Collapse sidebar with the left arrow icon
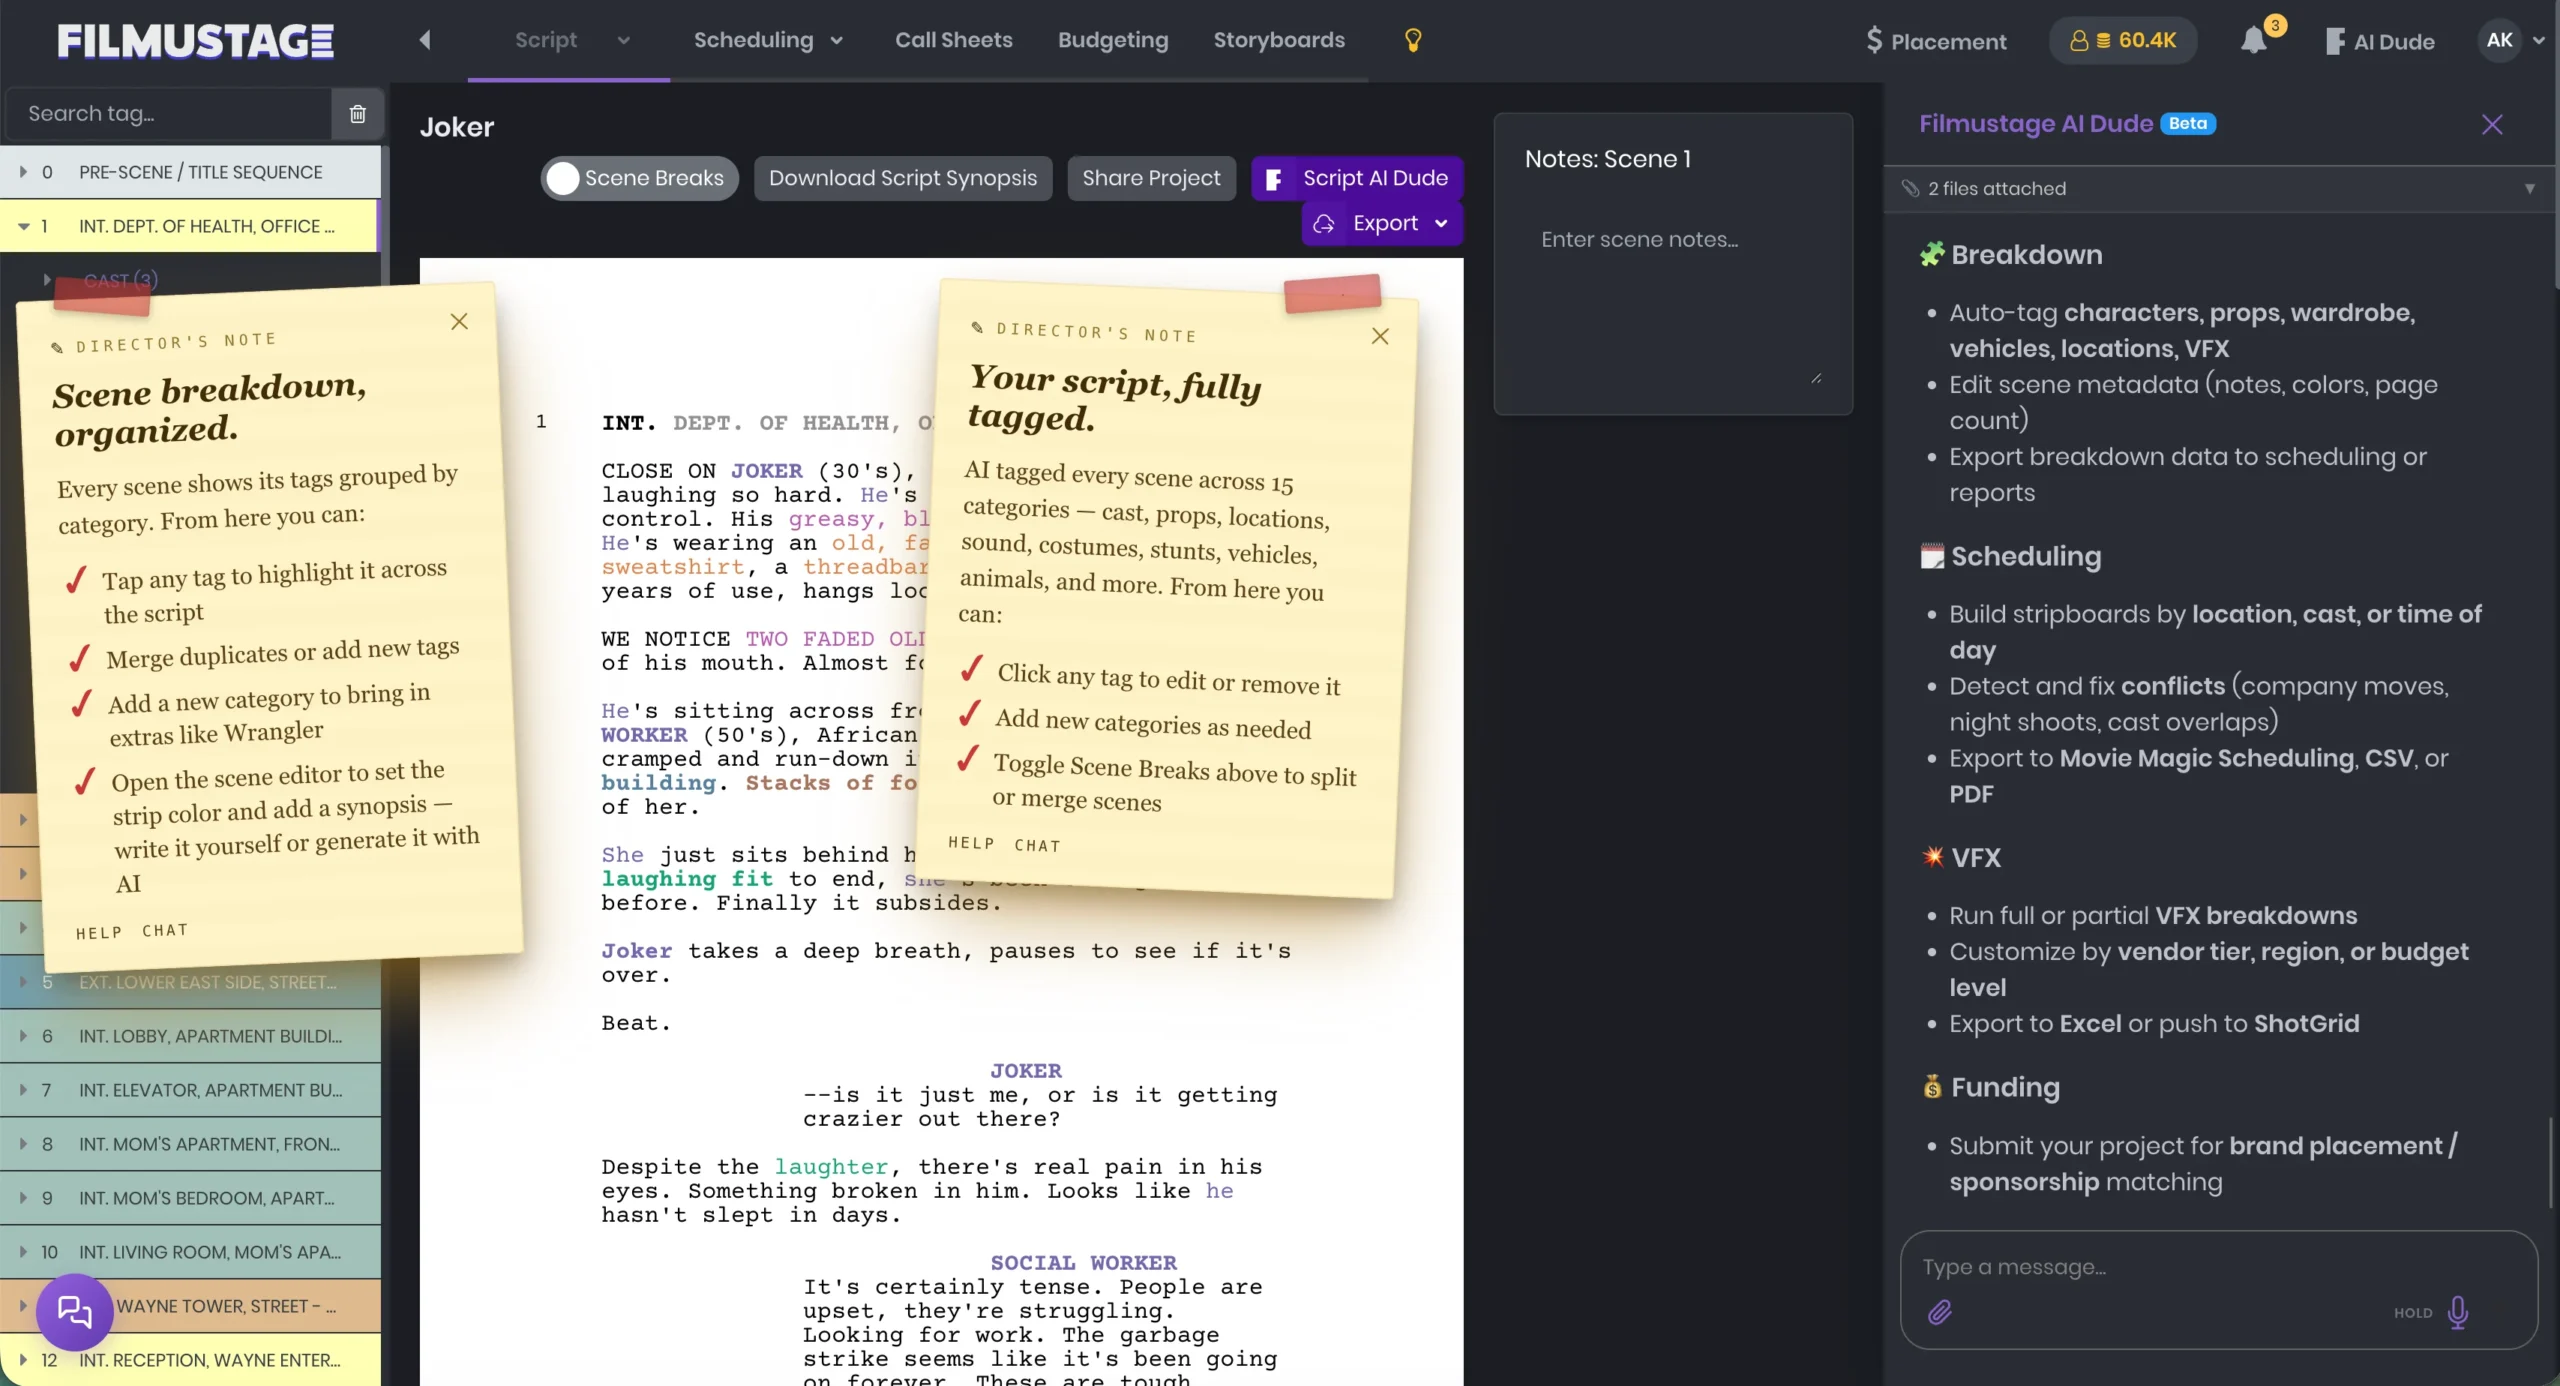This screenshot has height=1386, width=2560. tap(425, 40)
